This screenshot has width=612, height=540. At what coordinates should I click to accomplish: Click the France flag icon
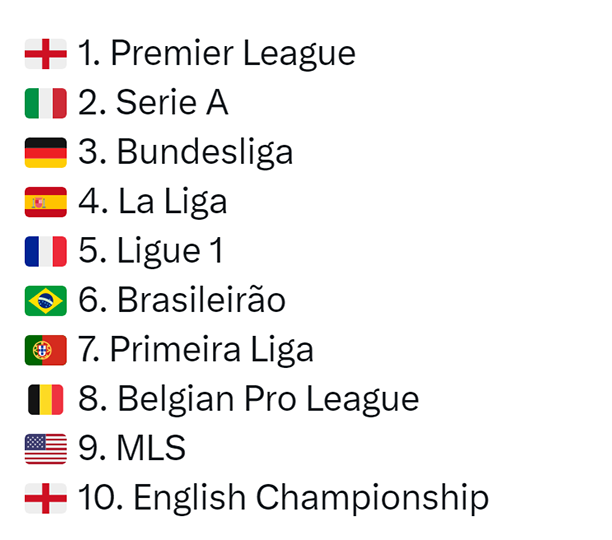click(x=45, y=251)
